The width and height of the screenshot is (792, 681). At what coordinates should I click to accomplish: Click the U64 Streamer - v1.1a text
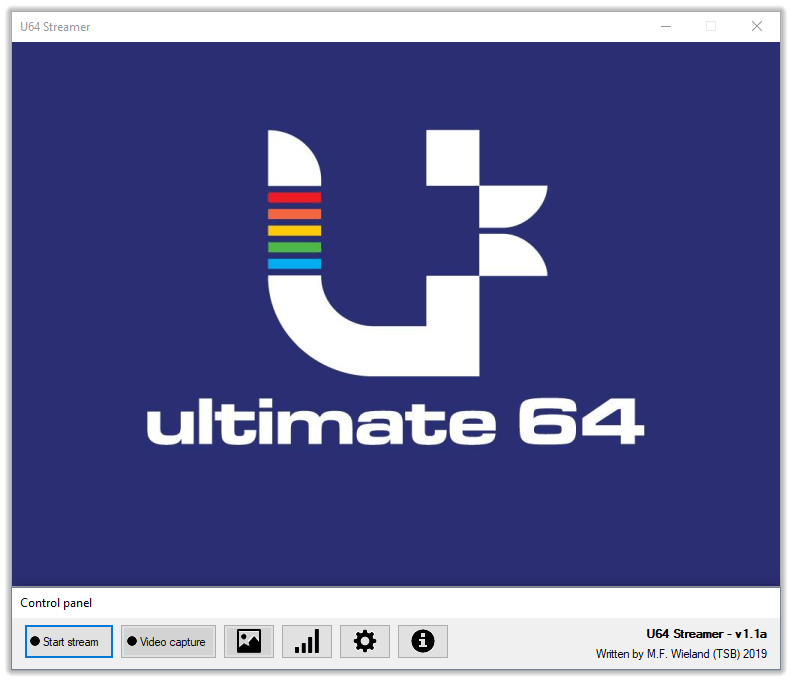point(707,634)
